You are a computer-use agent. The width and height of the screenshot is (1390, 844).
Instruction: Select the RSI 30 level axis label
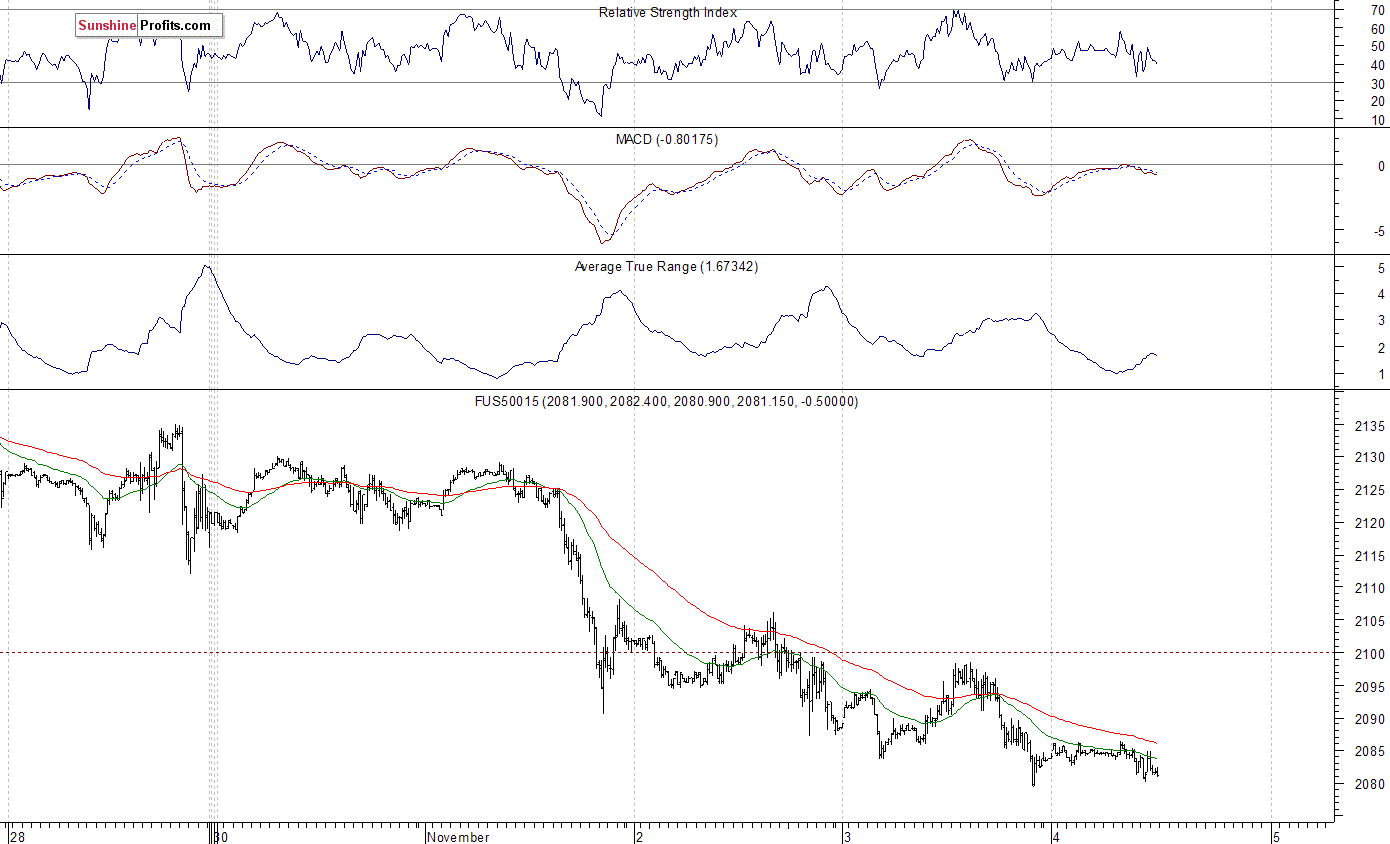click(x=1377, y=84)
